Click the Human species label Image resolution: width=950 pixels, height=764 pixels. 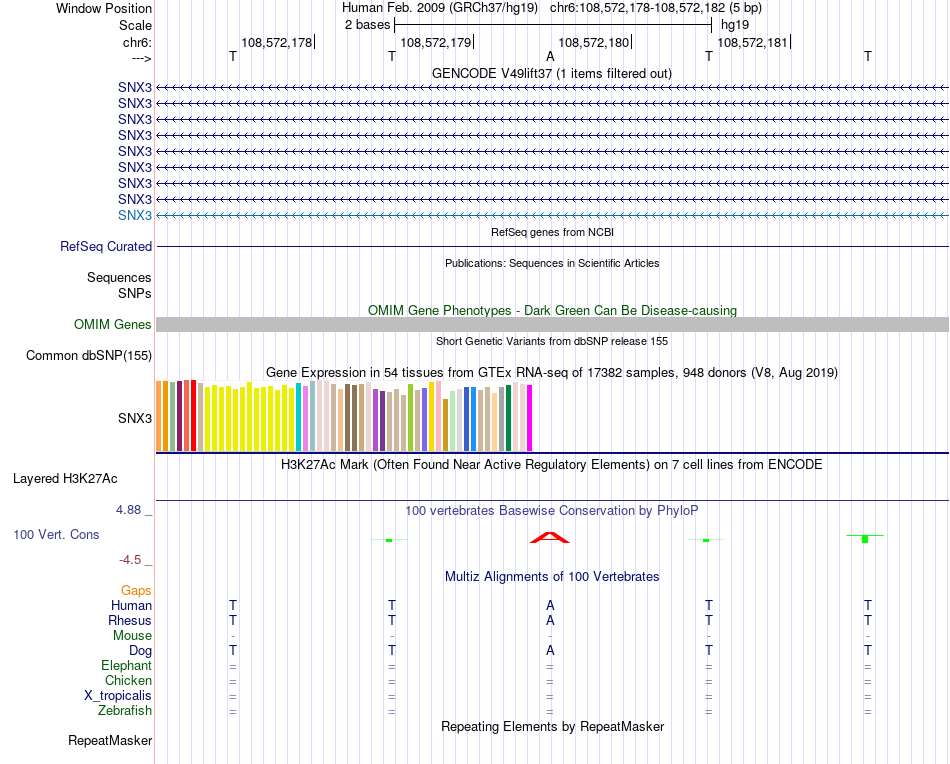pos(131,605)
